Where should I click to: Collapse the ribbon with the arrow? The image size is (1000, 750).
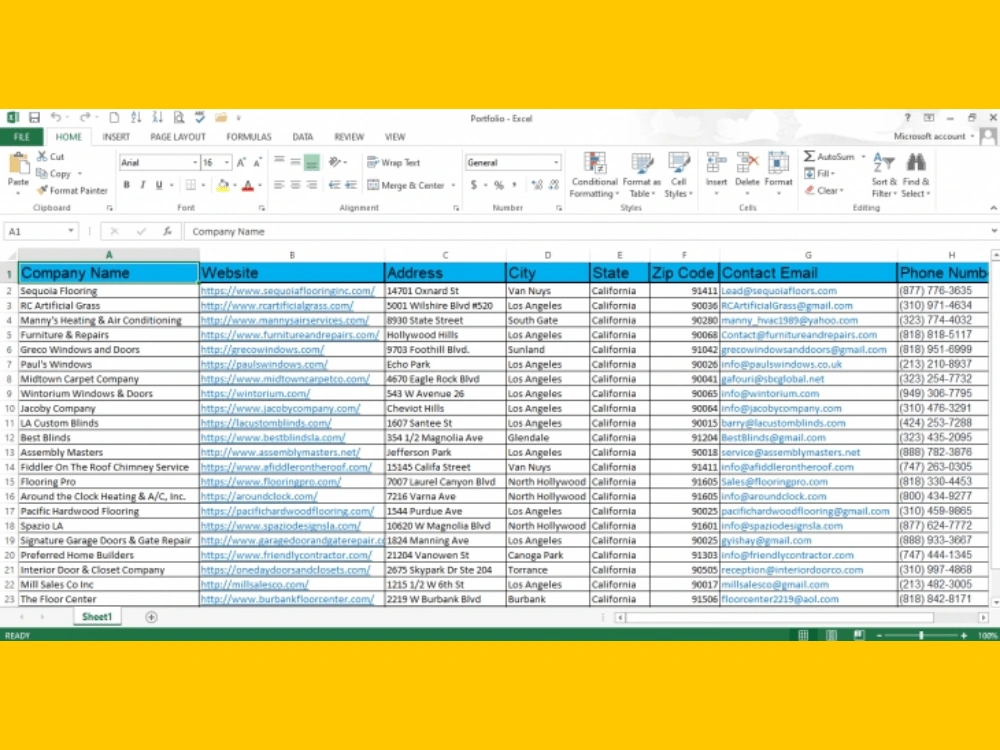pyautogui.click(x=993, y=208)
